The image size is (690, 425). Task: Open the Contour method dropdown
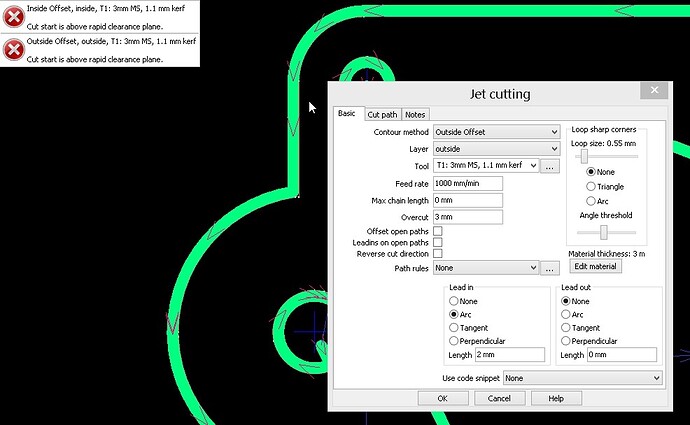pos(496,132)
